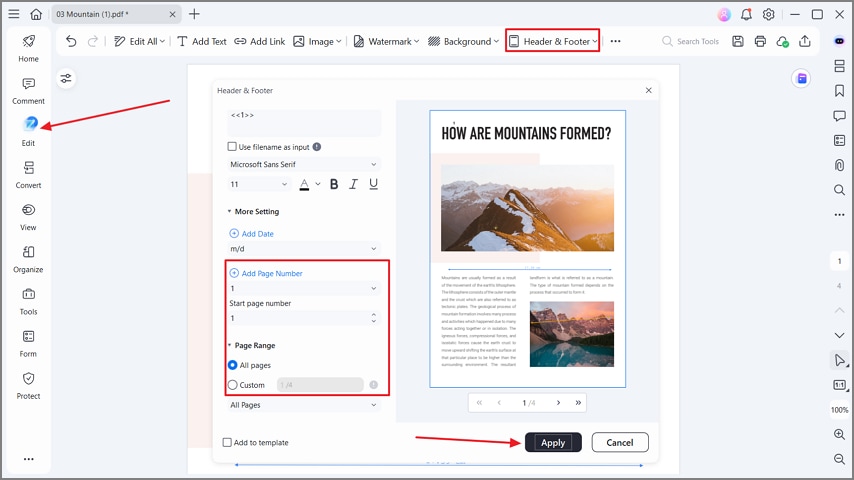
Task: Open the comments panel on right sidebar
Action: [x=839, y=116]
